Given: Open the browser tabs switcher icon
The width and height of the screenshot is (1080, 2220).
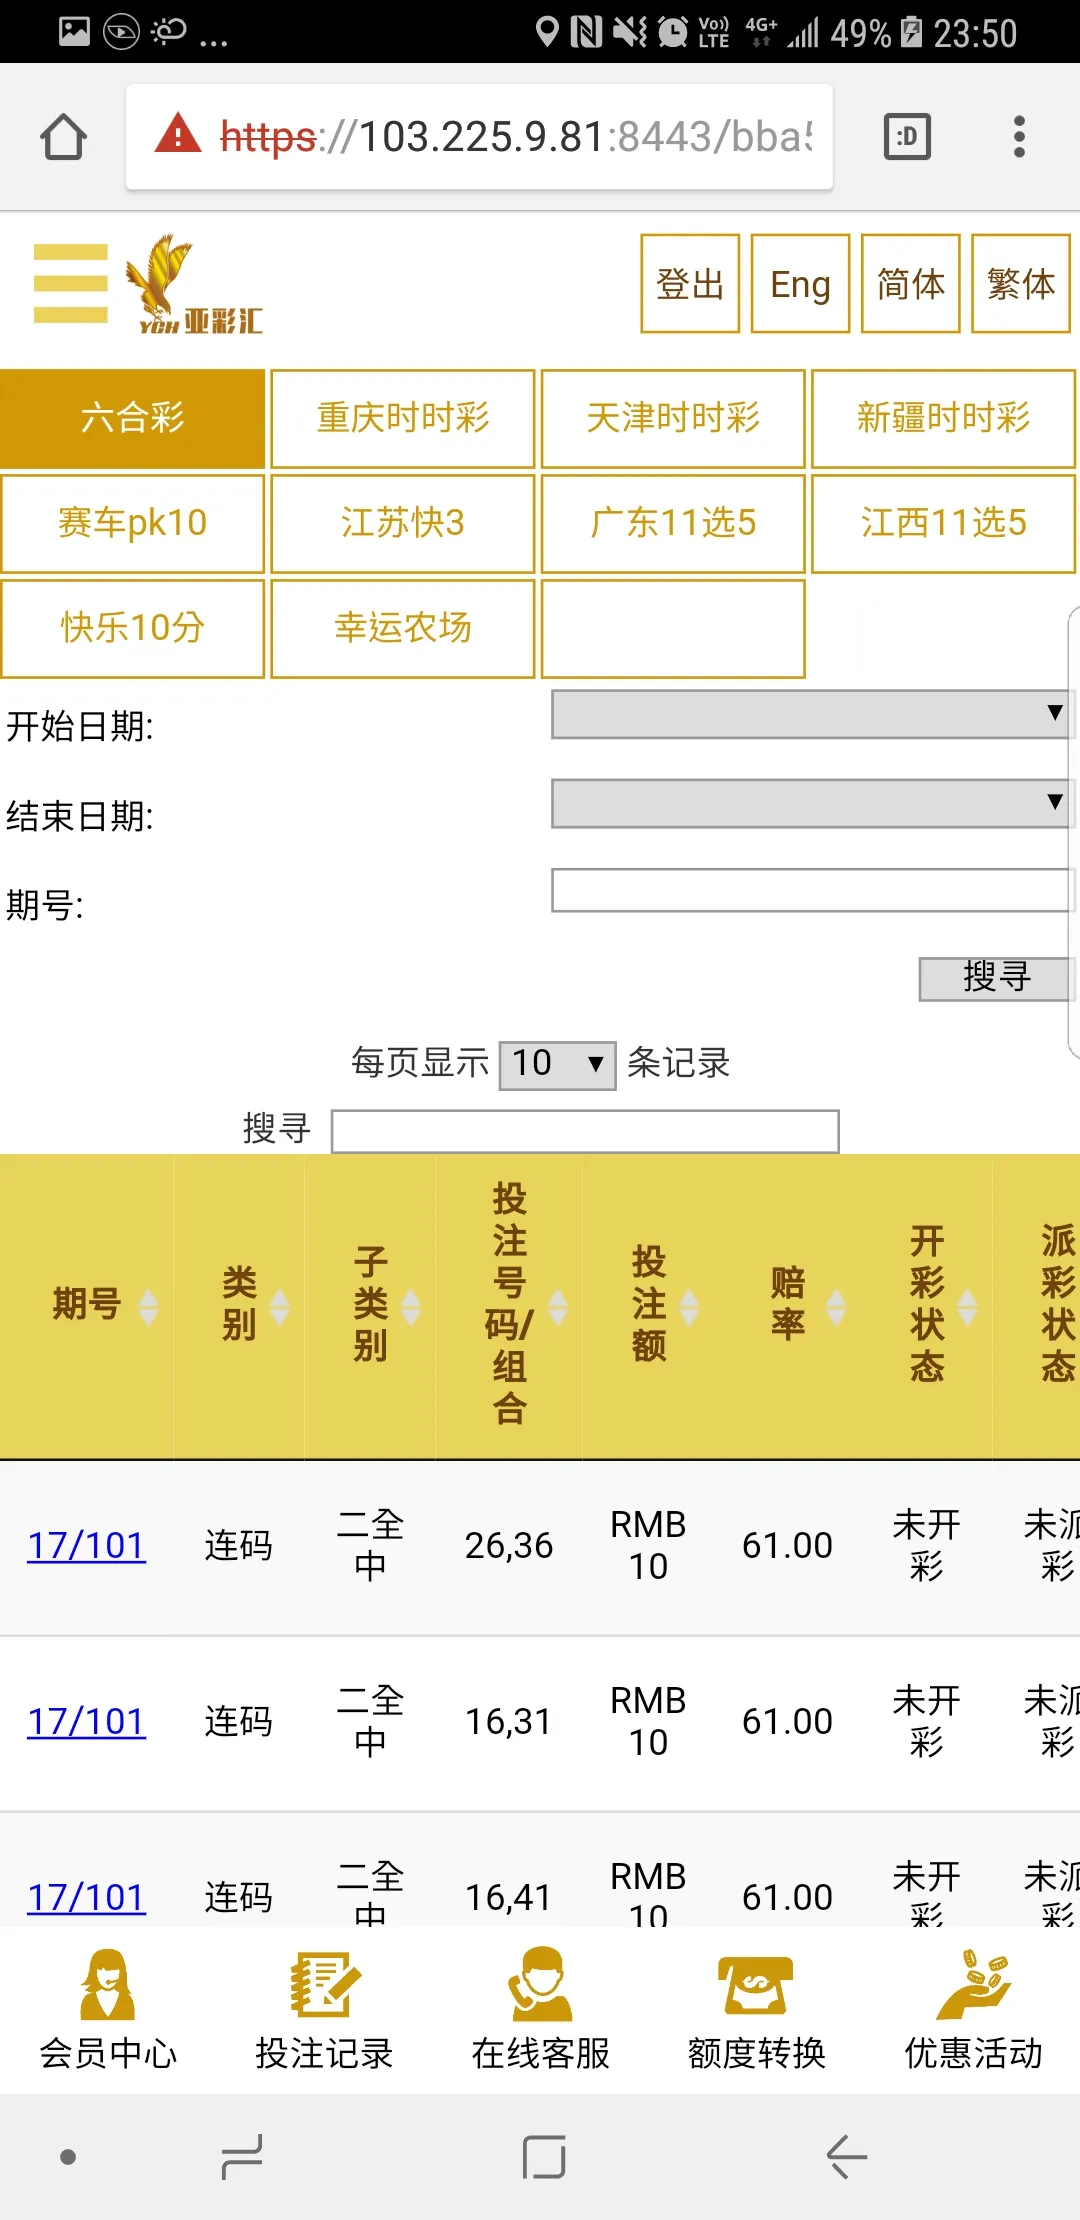Looking at the screenshot, I should click(x=907, y=137).
